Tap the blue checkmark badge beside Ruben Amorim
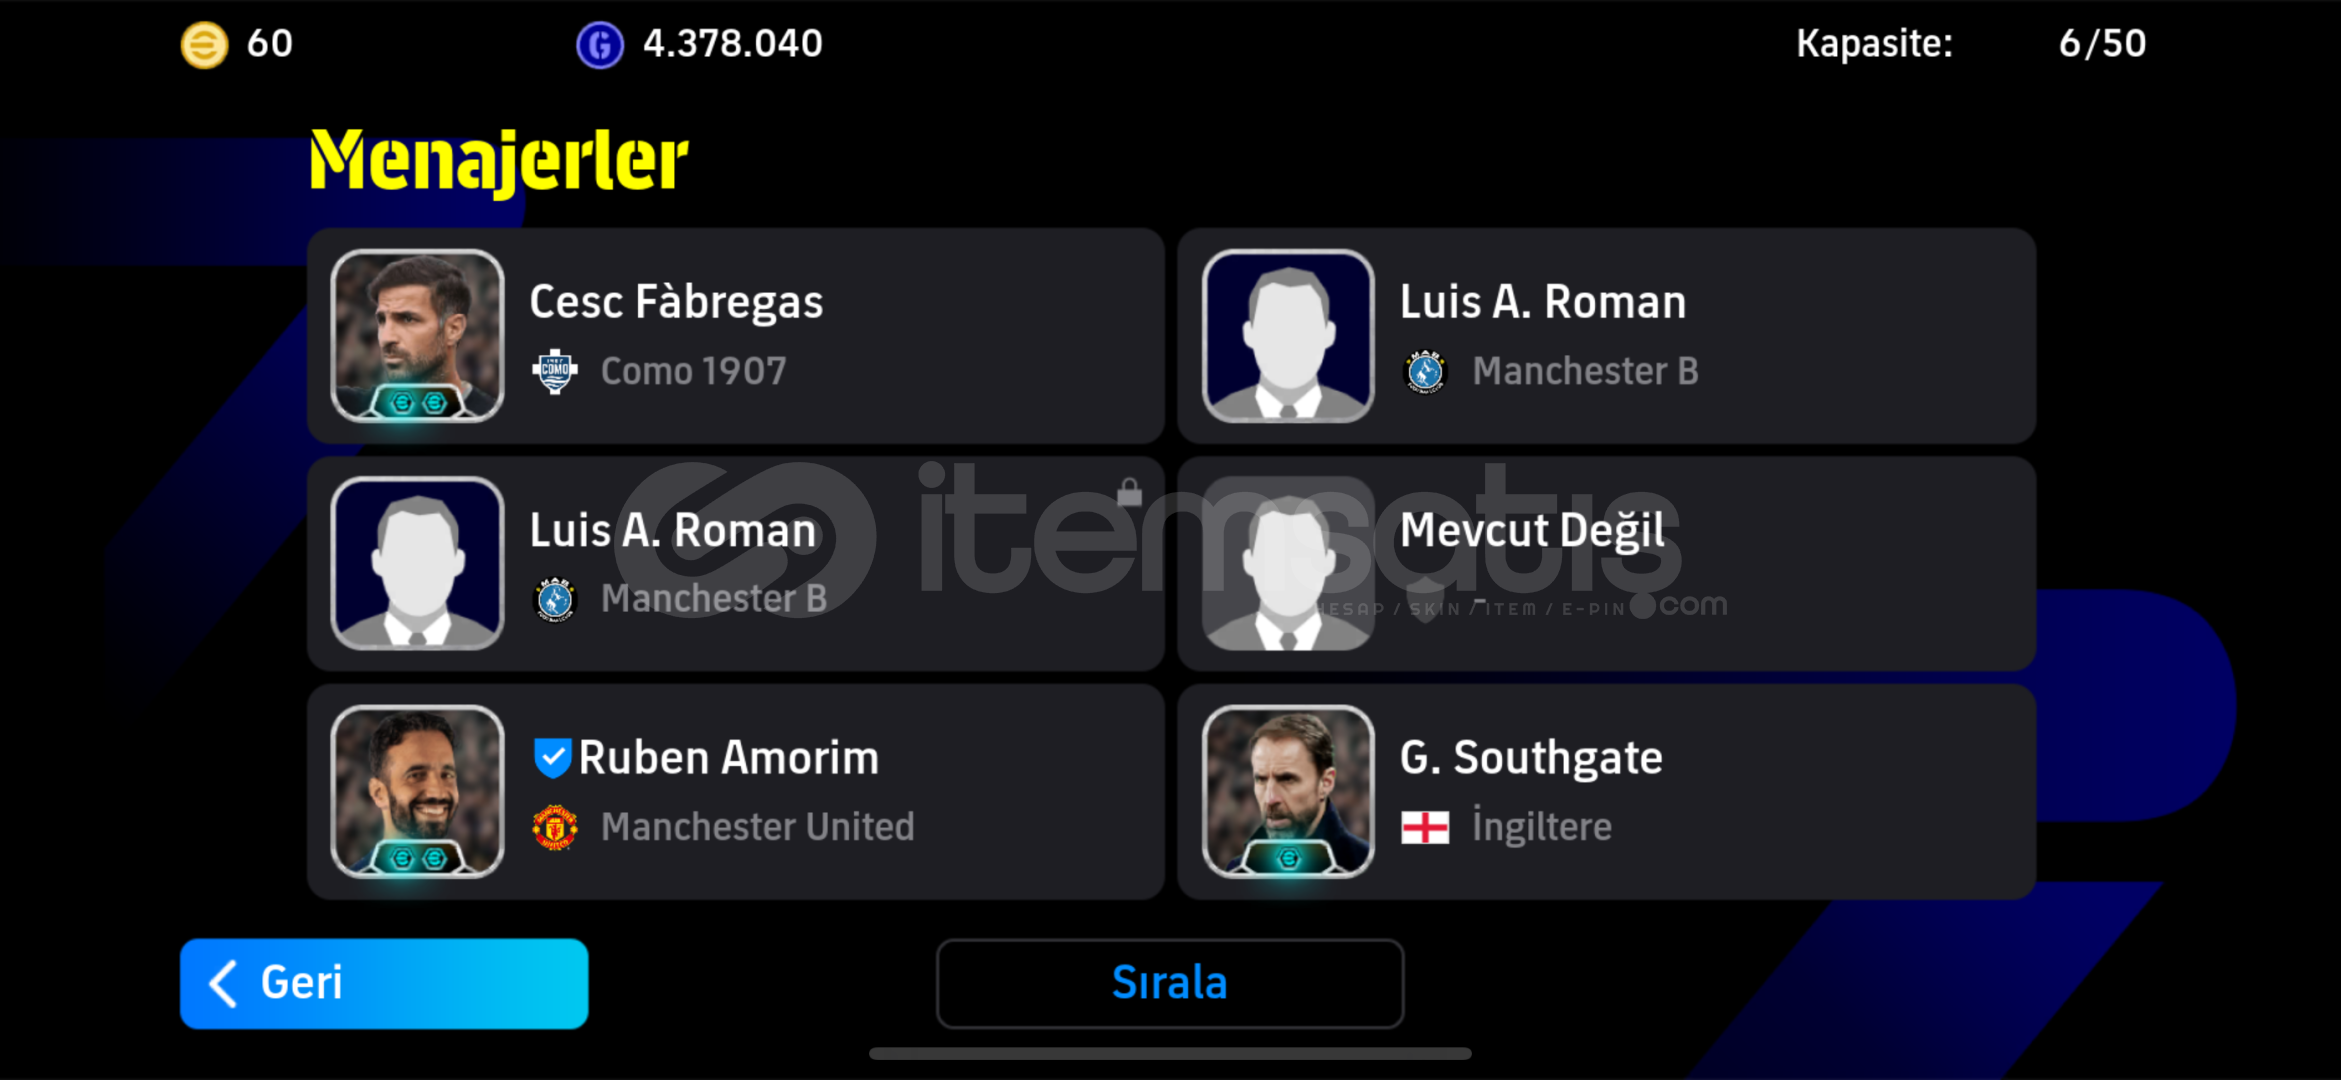This screenshot has width=2341, height=1080. click(x=552, y=758)
